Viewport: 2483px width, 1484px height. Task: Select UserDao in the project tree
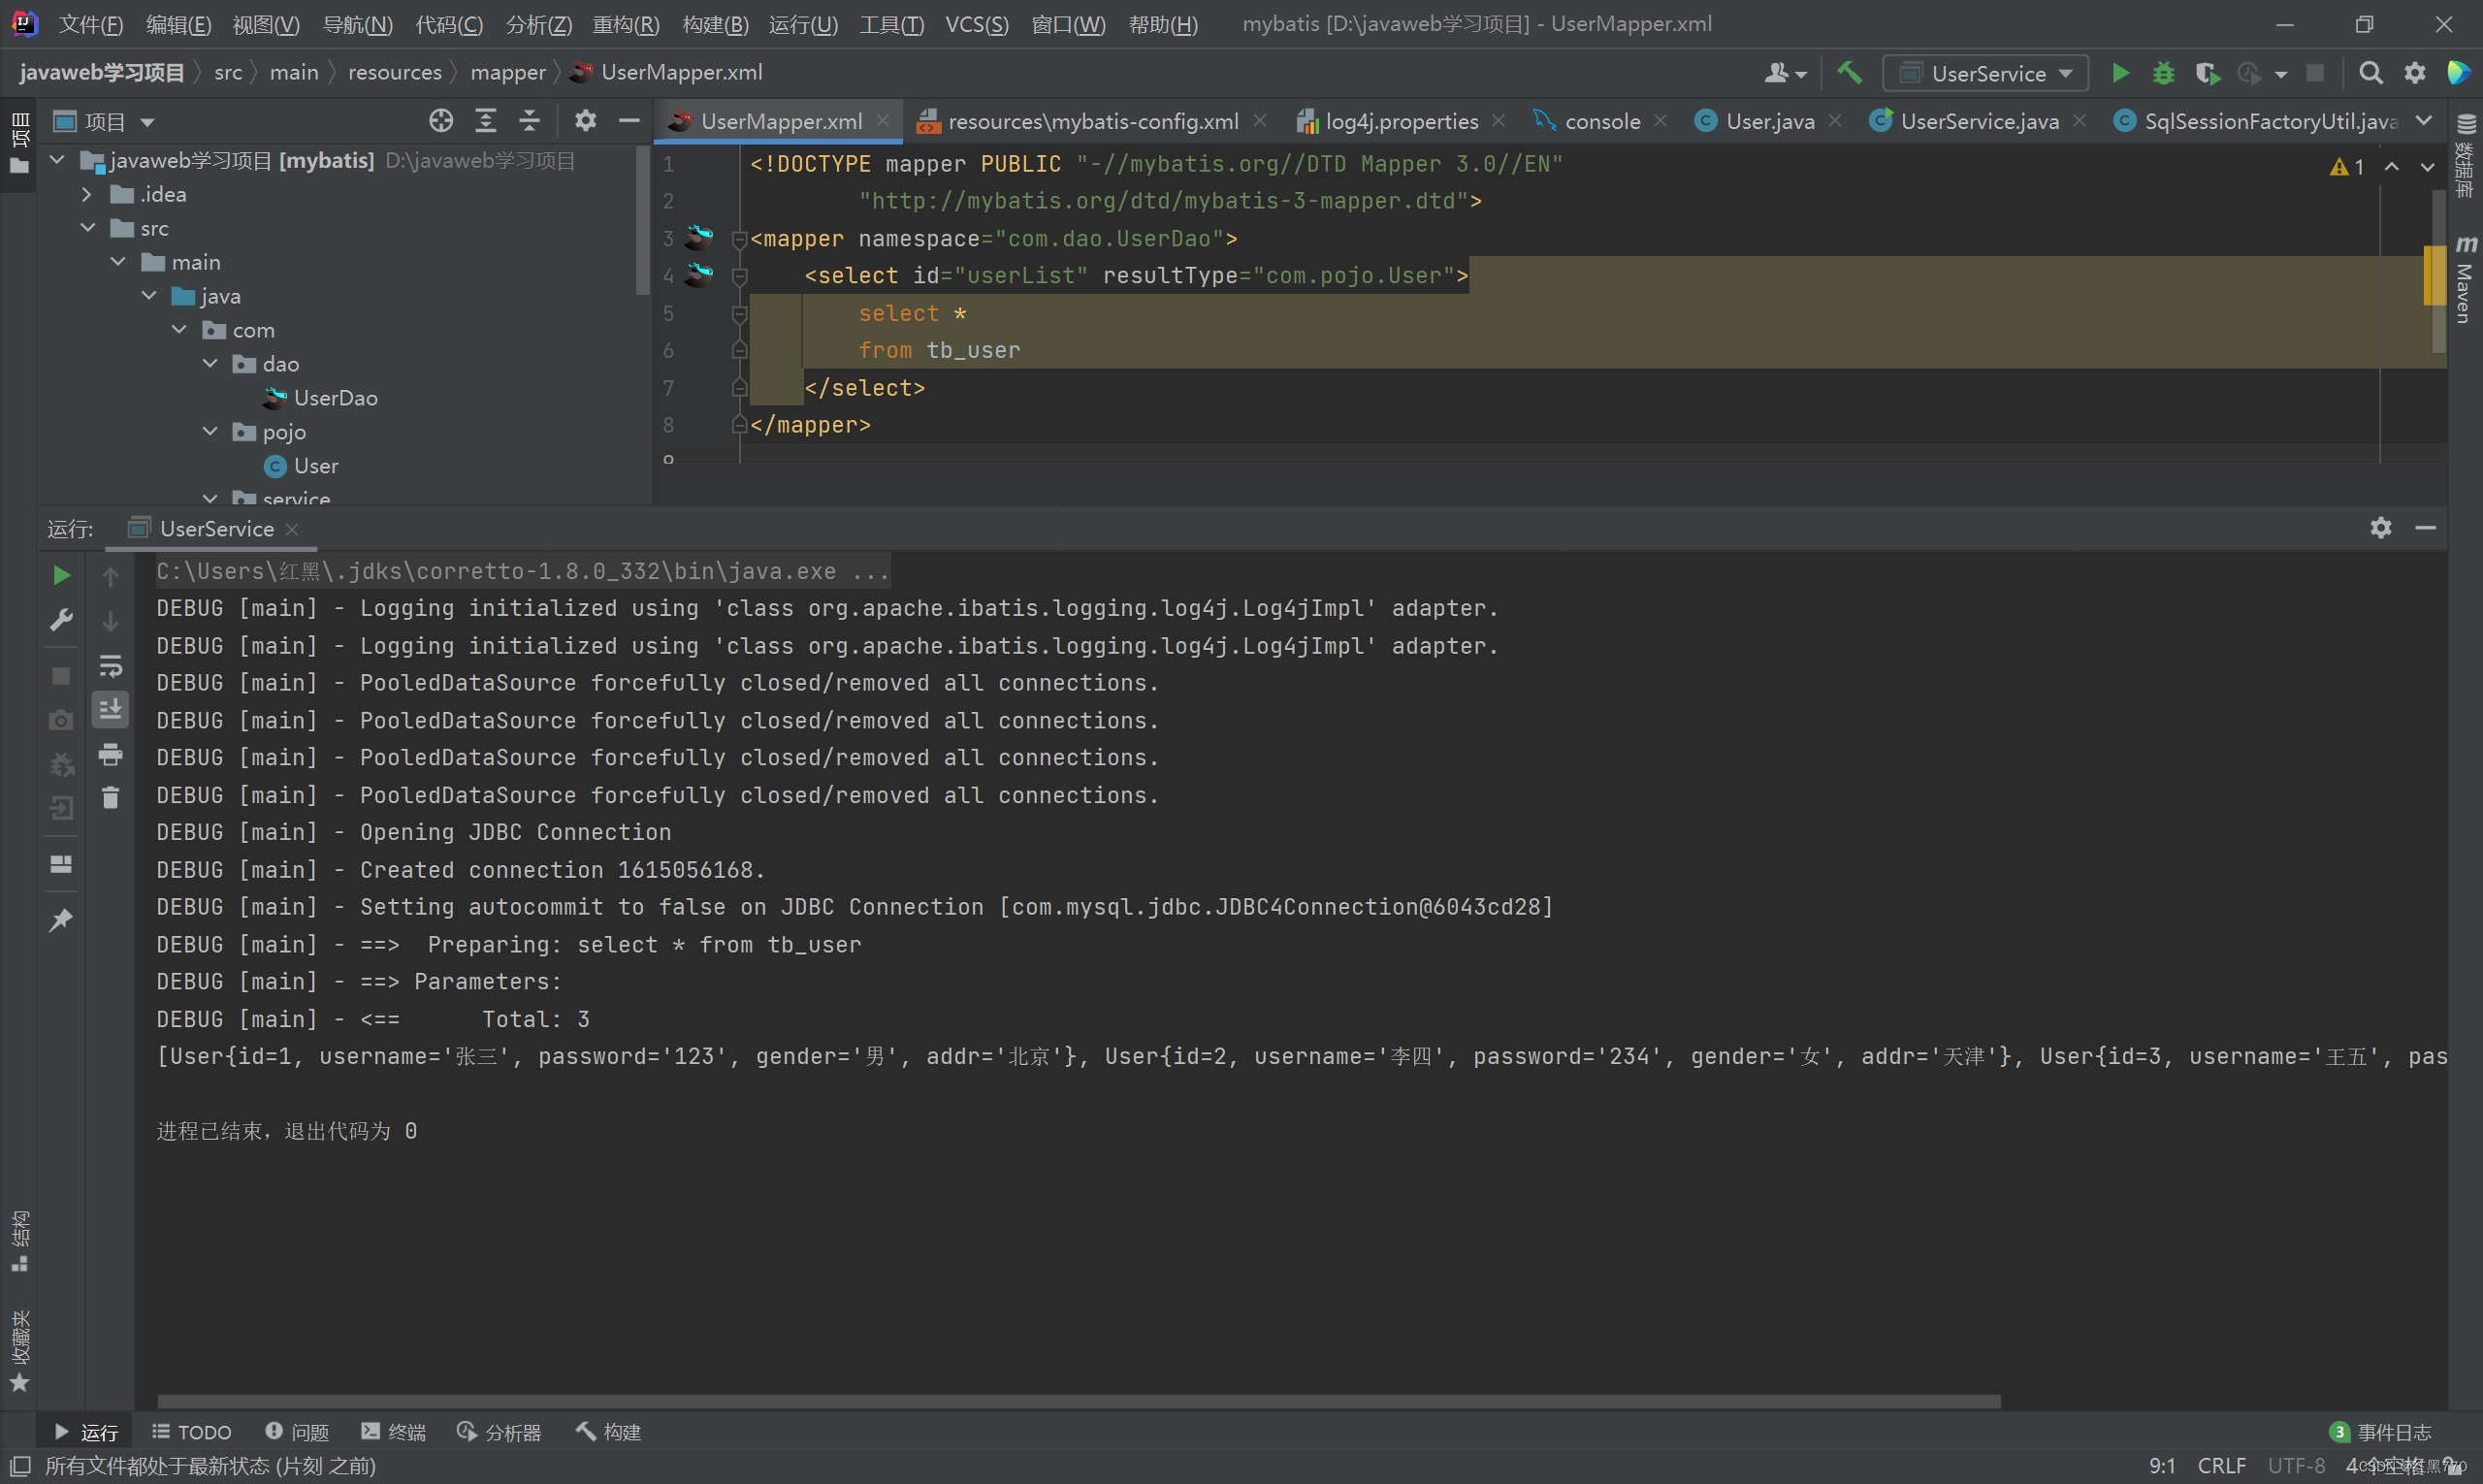[335, 398]
